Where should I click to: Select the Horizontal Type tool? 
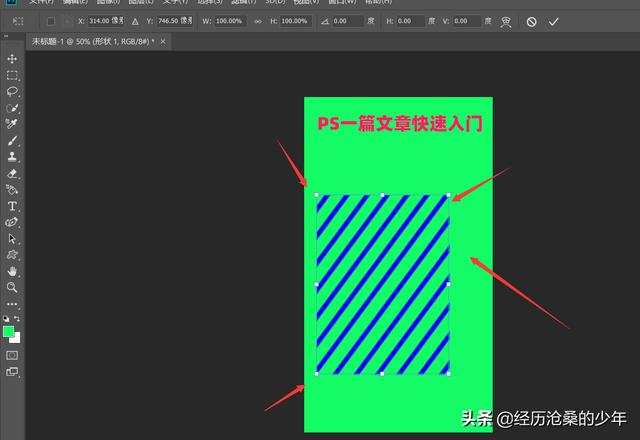[x=12, y=206]
